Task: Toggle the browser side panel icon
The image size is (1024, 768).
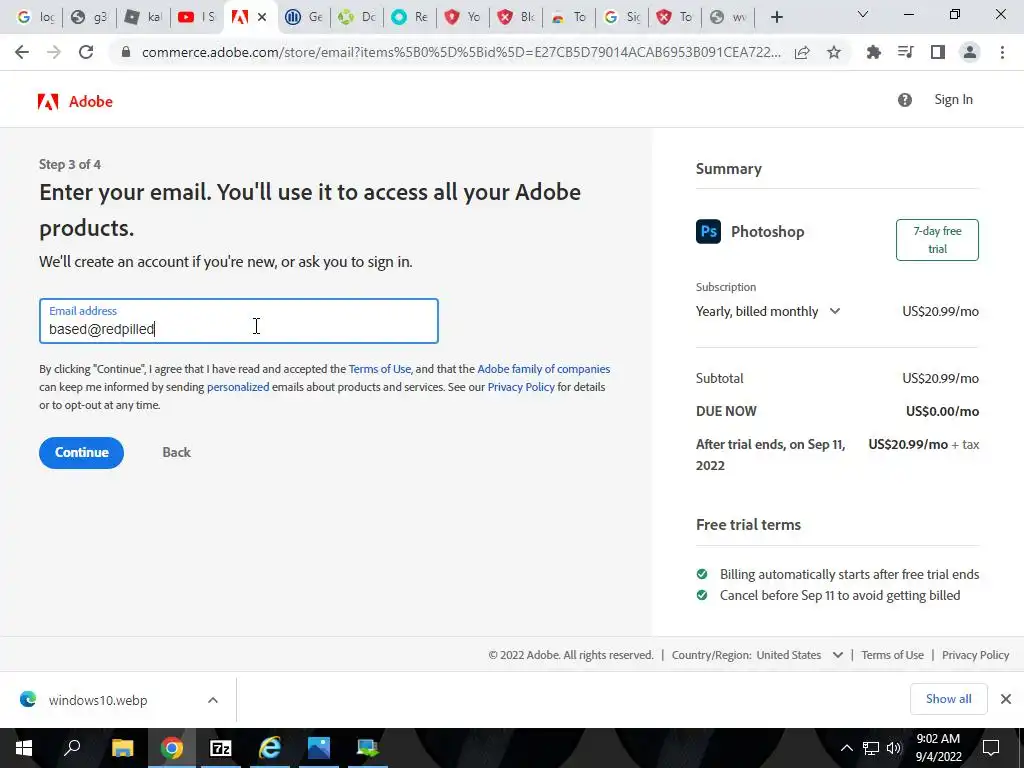Action: 938,52
